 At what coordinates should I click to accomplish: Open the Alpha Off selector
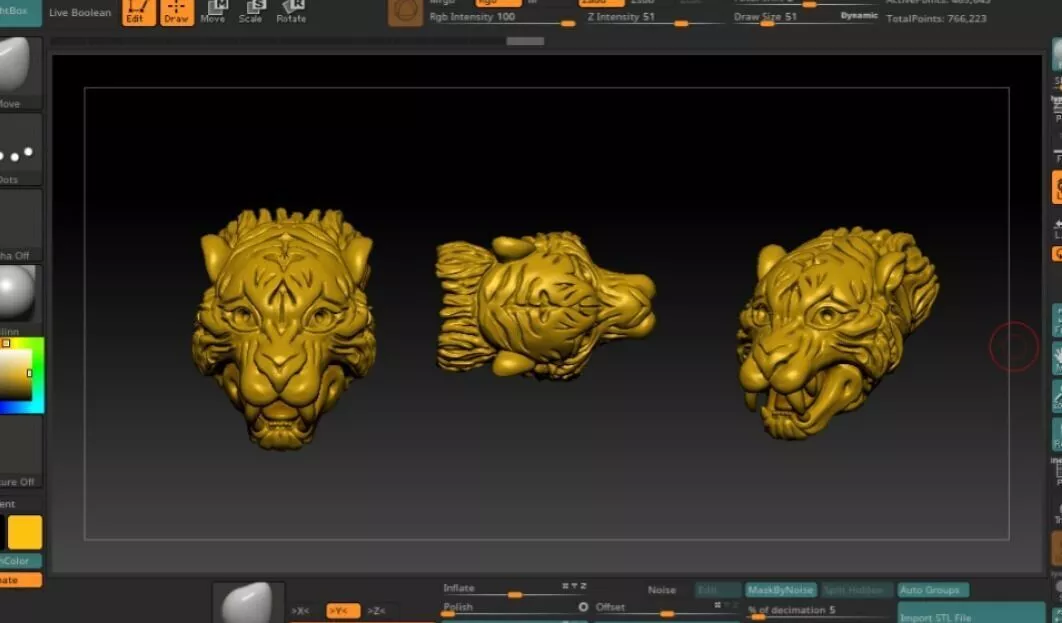(x=20, y=225)
